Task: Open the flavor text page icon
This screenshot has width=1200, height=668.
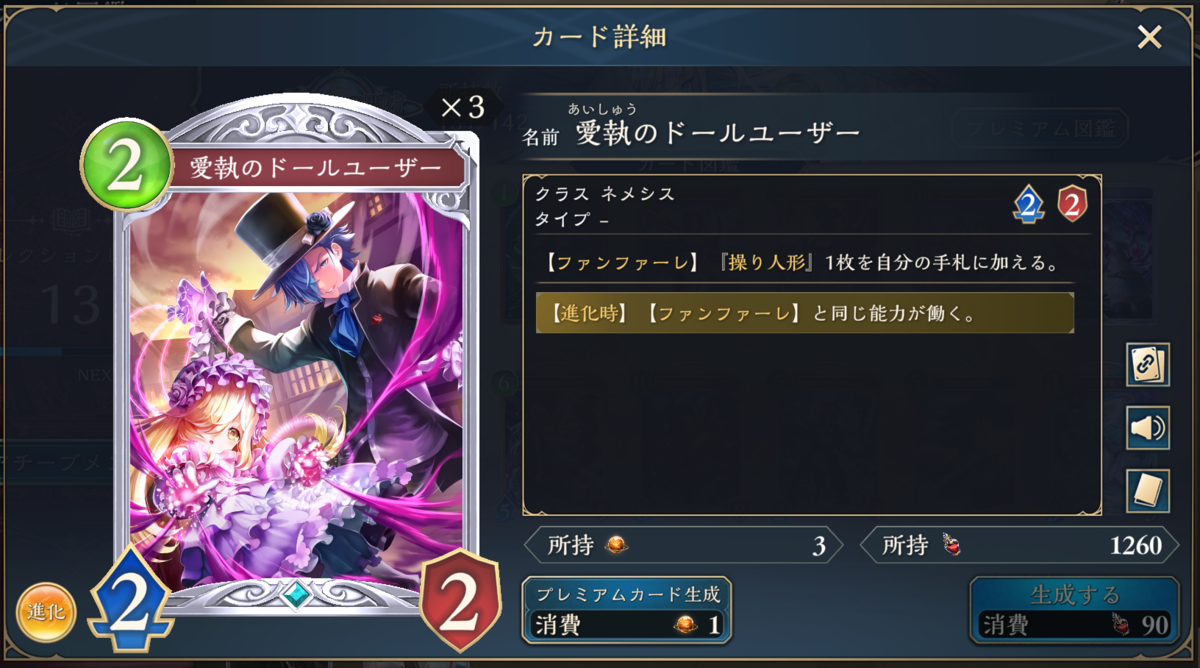Action: [1148, 491]
